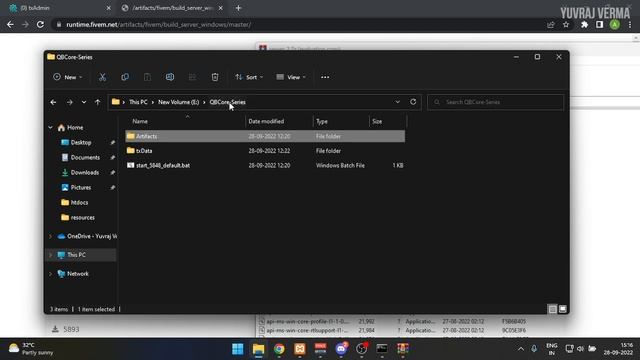Image resolution: width=640 pixels, height=360 pixels.
Task: Switch to the txAdmin browser tab
Action: click(x=59, y=8)
